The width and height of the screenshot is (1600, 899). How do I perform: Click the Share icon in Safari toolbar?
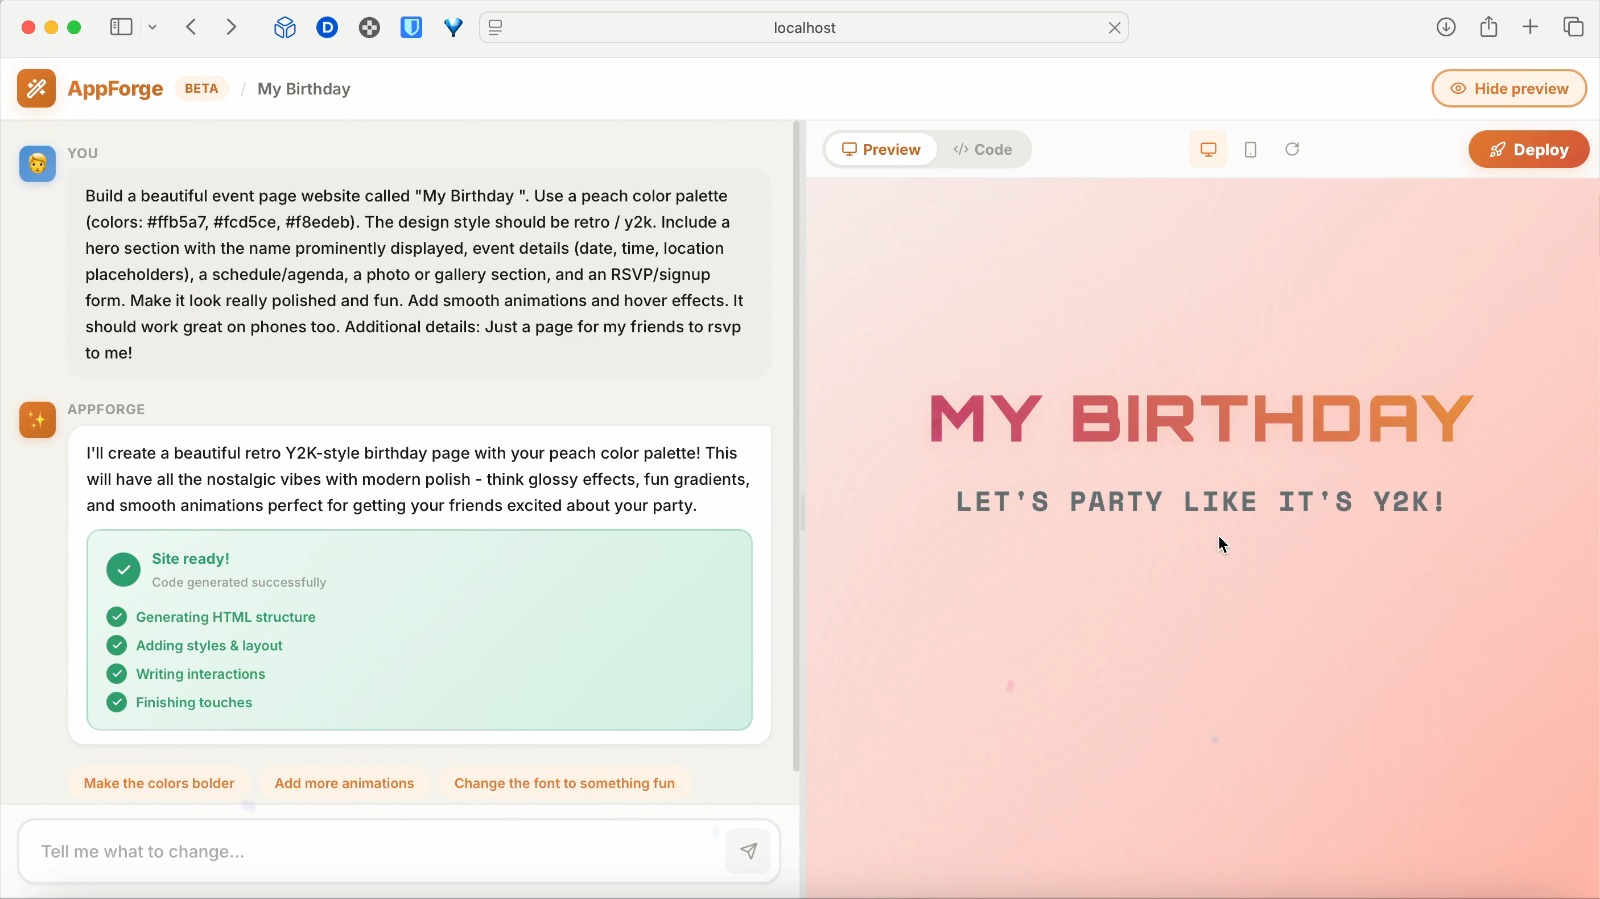point(1488,27)
